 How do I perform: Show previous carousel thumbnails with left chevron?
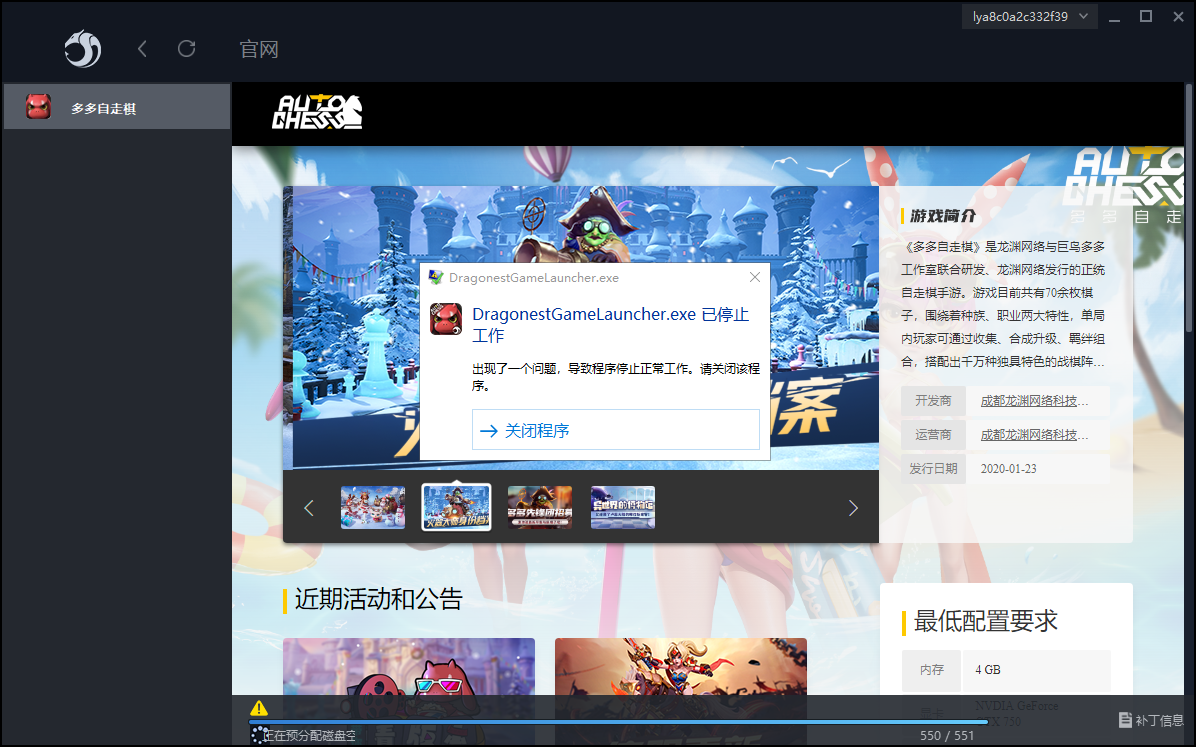pyautogui.click(x=309, y=508)
